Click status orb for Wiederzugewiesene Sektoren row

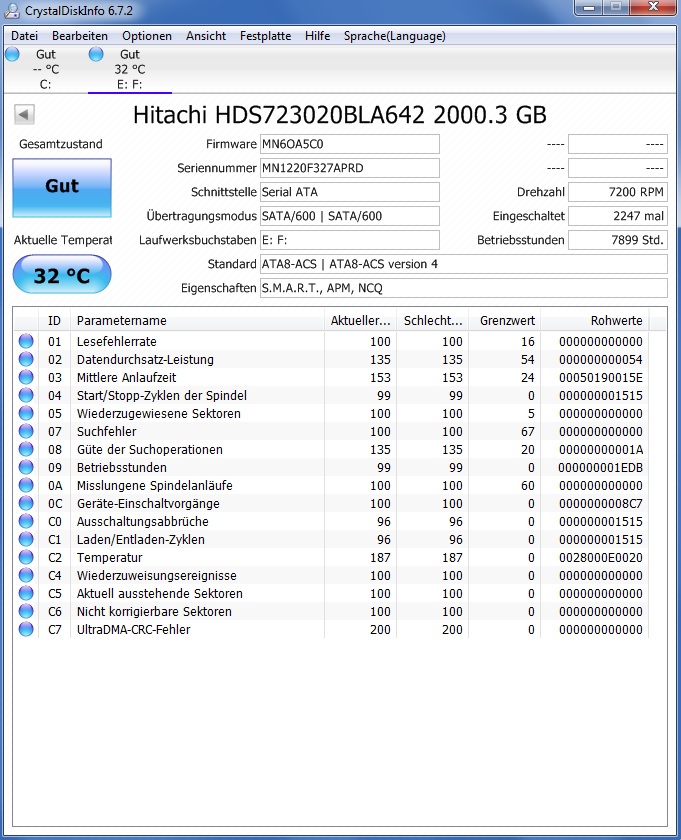(x=26, y=414)
